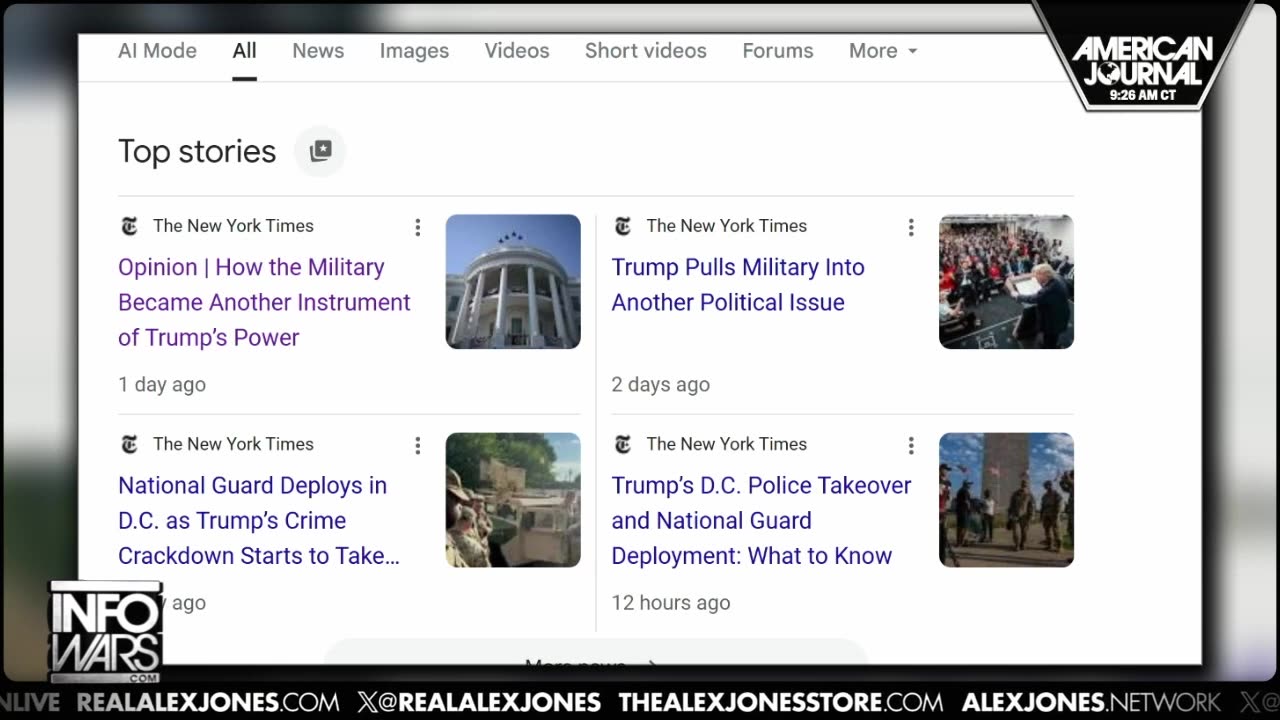Click the New York Times logo on the Opinion military story
The width and height of the screenshot is (1280, 720).
click(129, 226)
